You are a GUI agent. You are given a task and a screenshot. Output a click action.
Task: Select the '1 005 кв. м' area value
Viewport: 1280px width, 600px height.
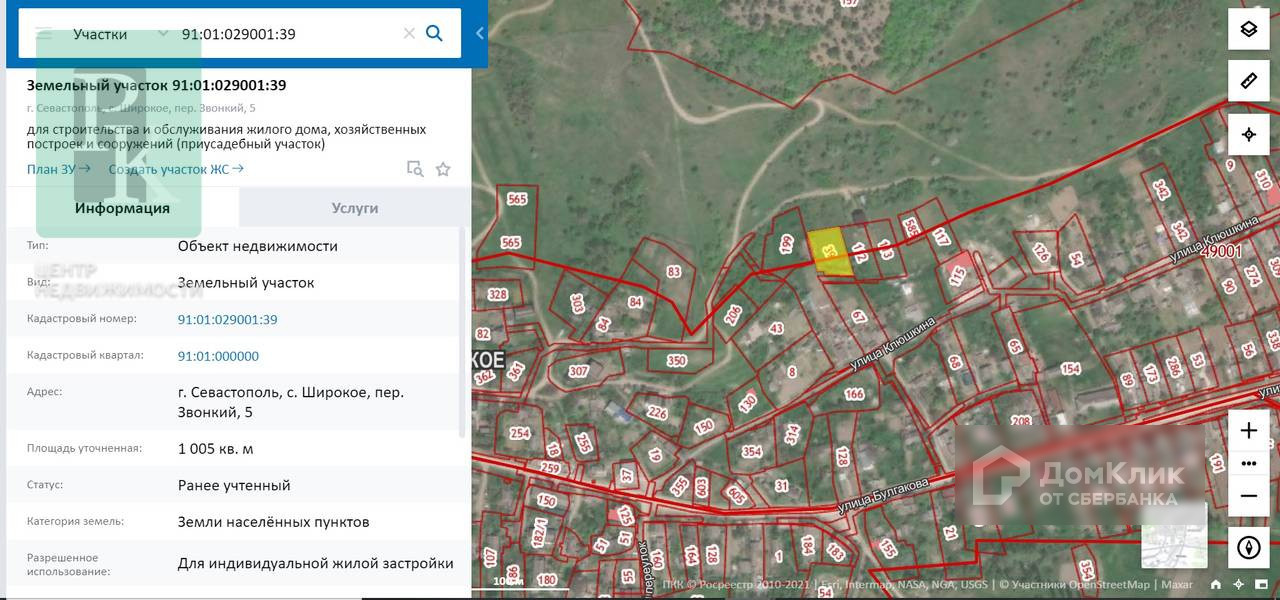tap(215, 449)
